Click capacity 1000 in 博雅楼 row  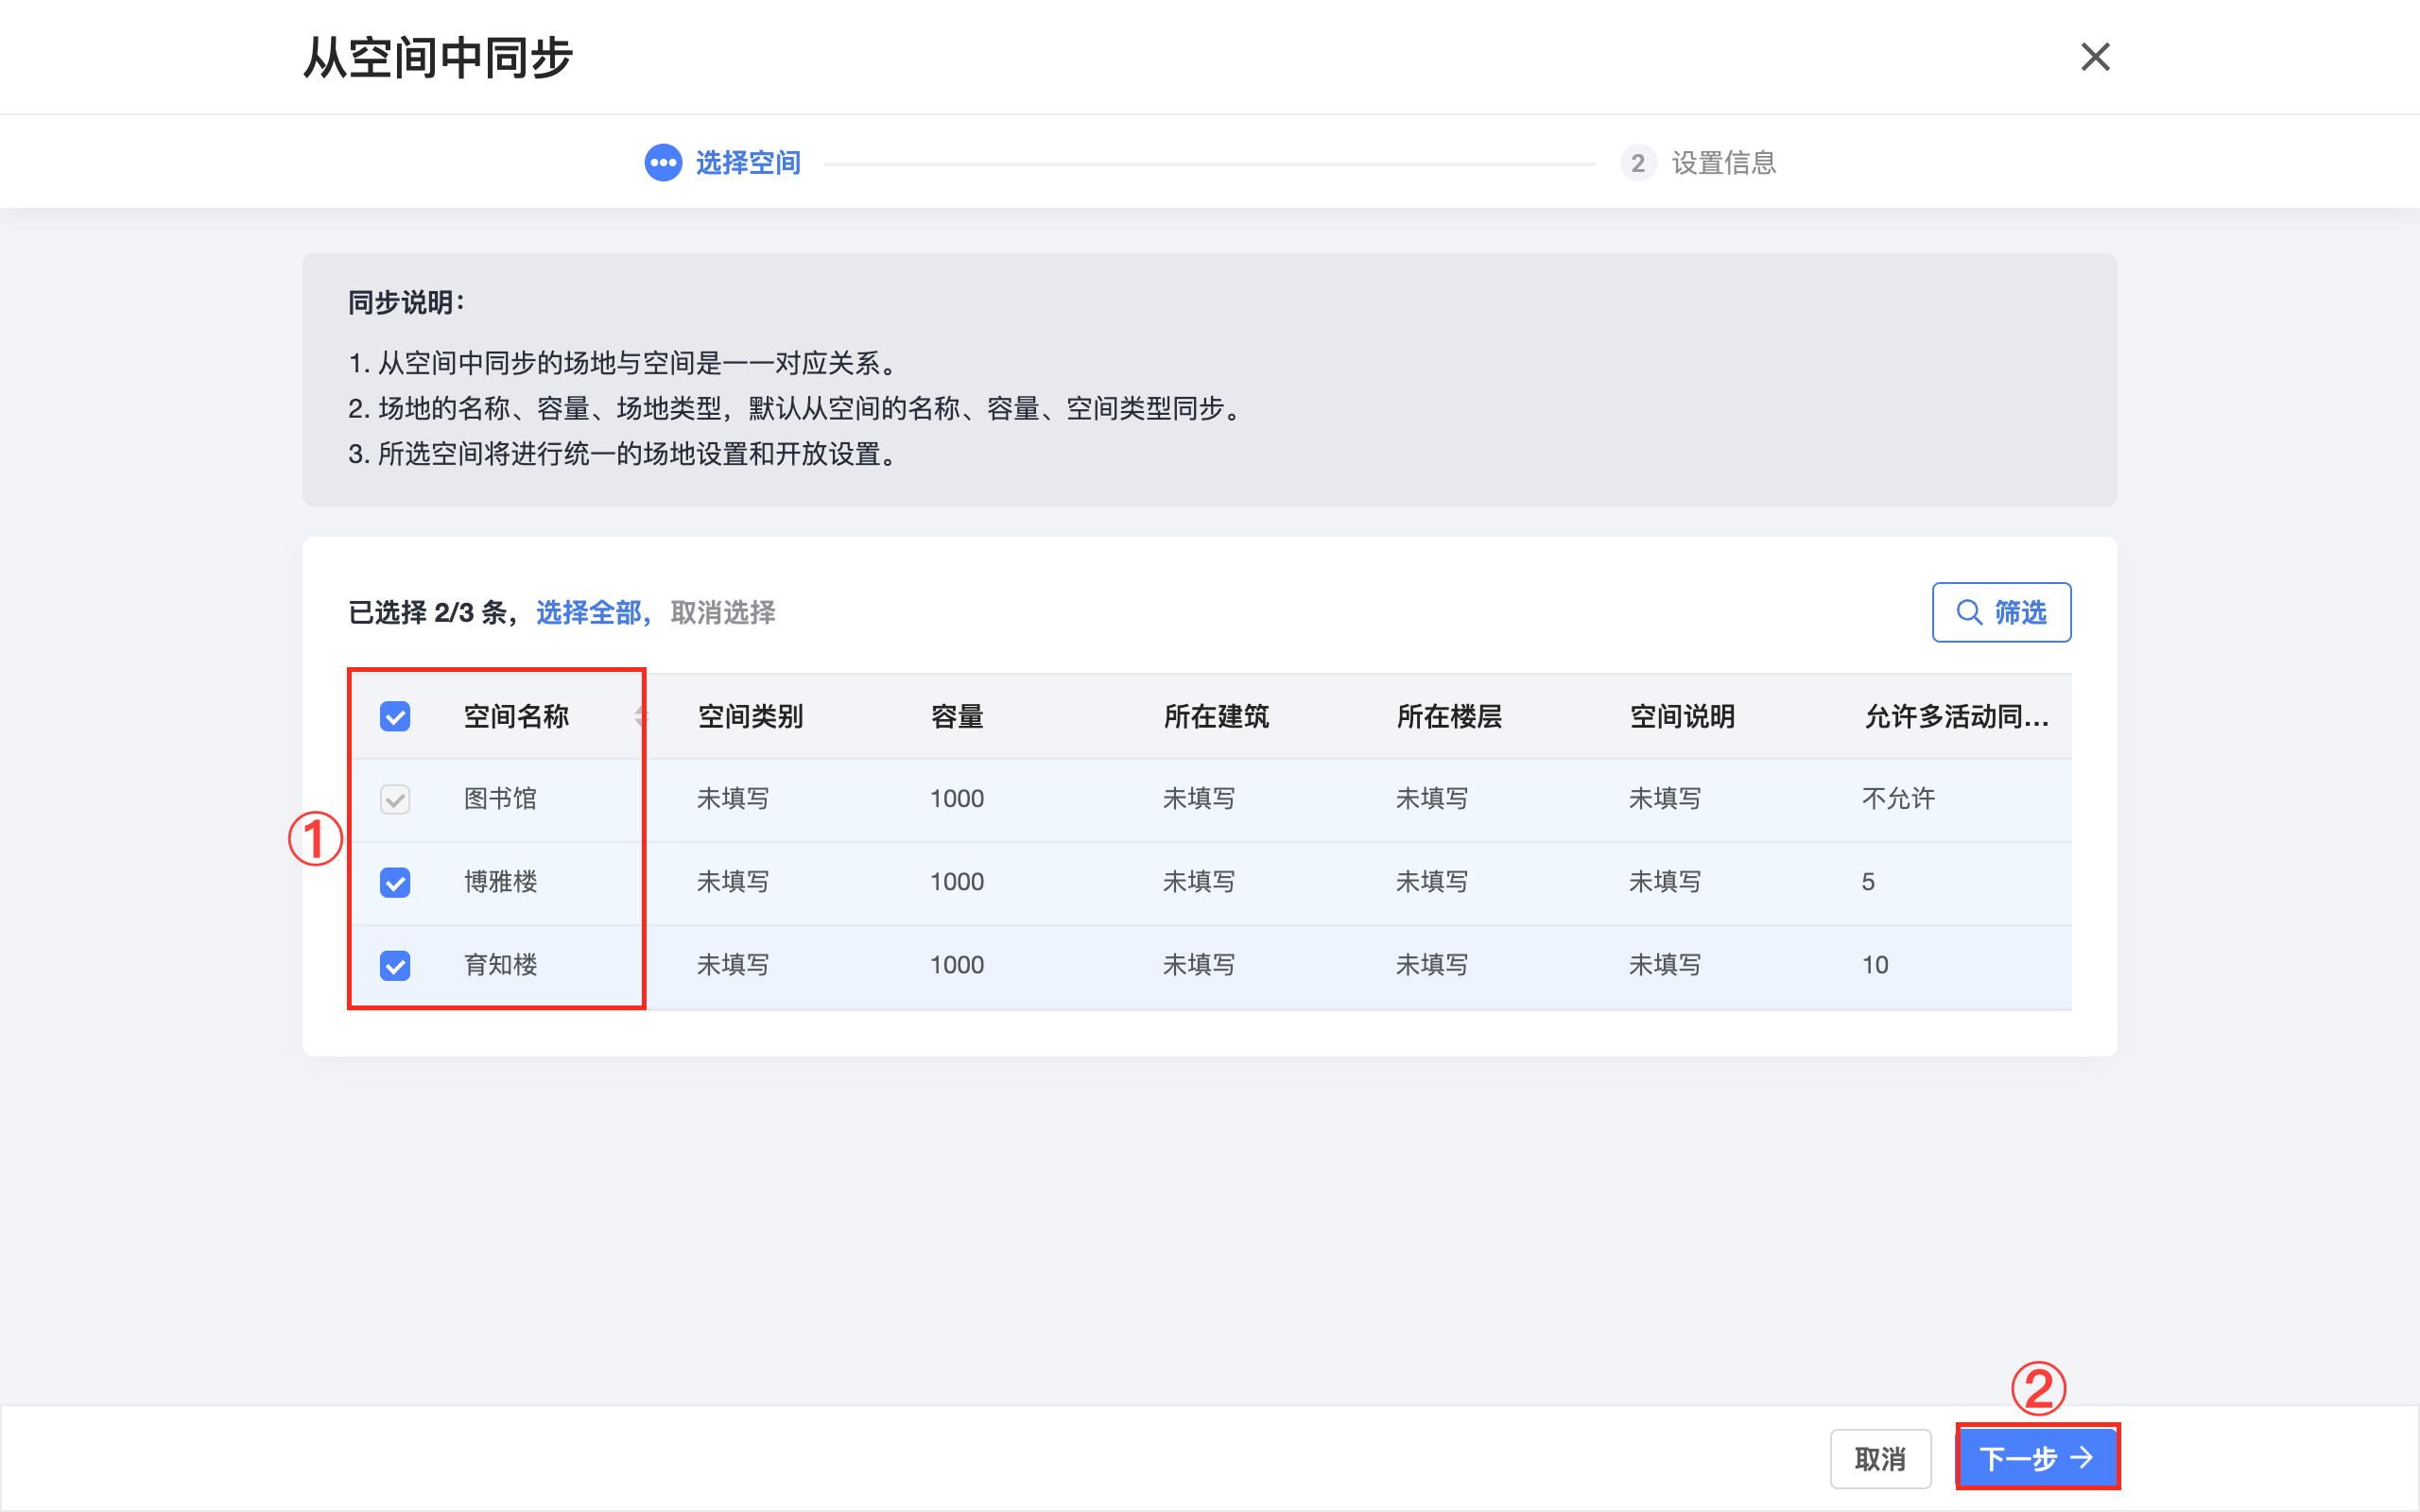coord(957,882)
